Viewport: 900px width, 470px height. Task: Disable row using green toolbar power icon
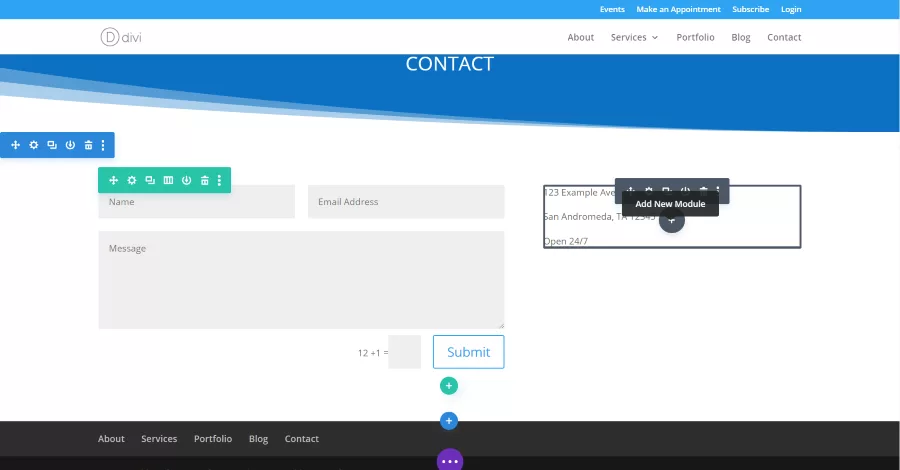click(187, 180)
